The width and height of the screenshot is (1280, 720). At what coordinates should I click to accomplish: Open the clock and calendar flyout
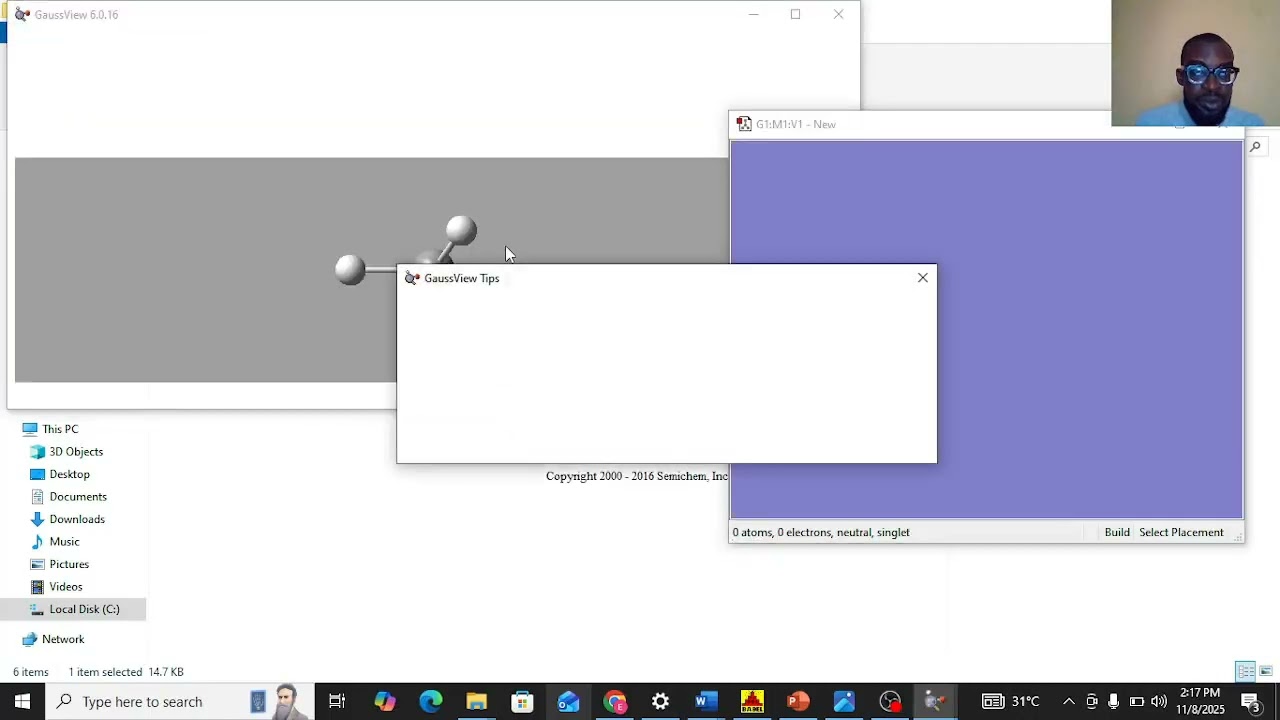(x=1201, y=701)
